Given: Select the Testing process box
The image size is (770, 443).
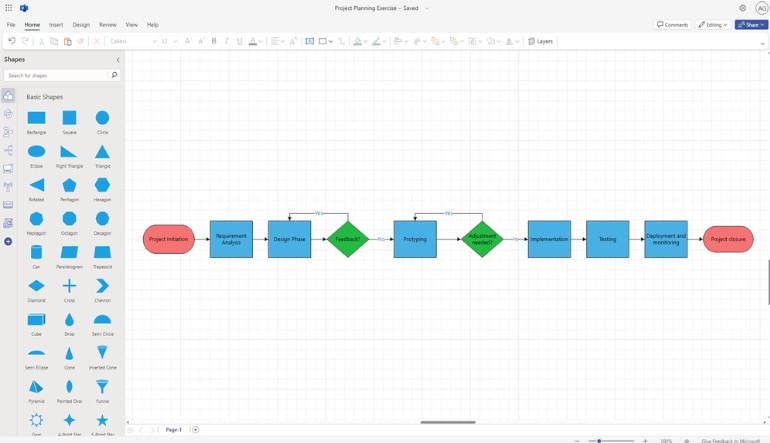Looking at the screenshot, I should 607,239.
